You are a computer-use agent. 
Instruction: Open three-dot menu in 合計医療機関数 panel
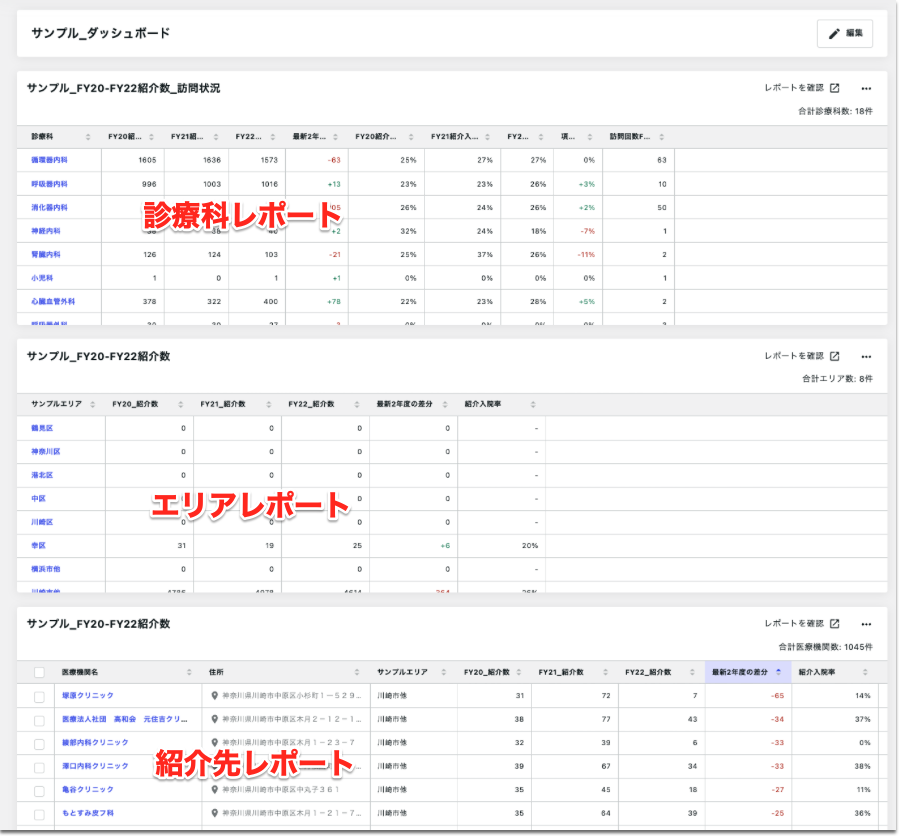pos(866,624)
